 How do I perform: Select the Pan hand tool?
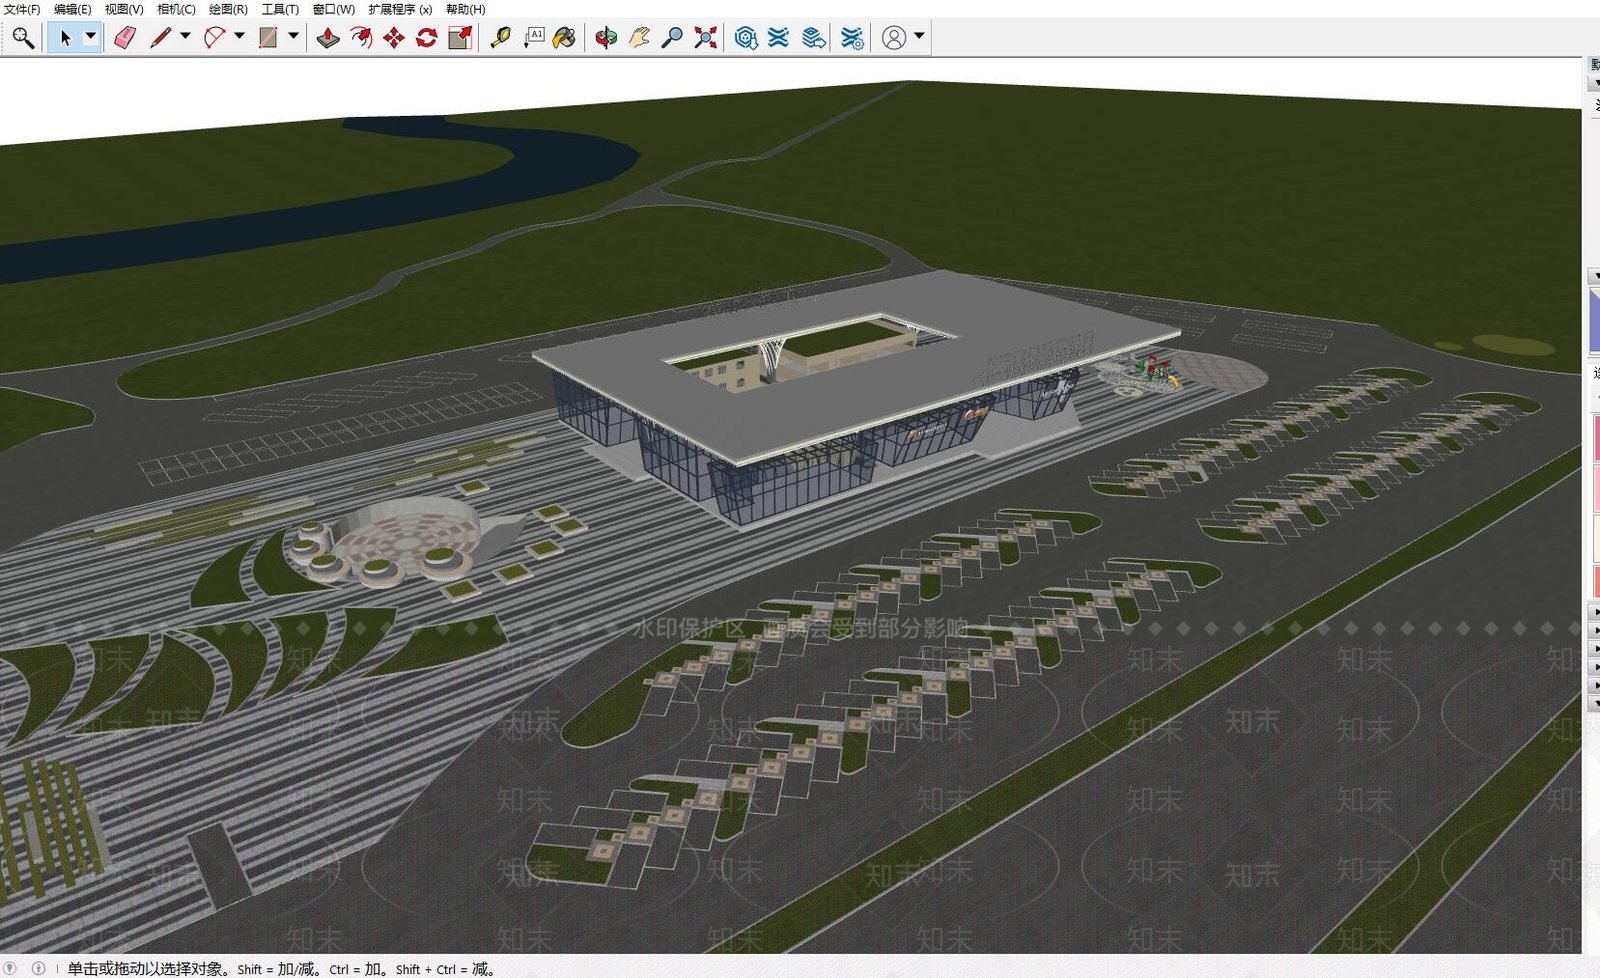639,38
